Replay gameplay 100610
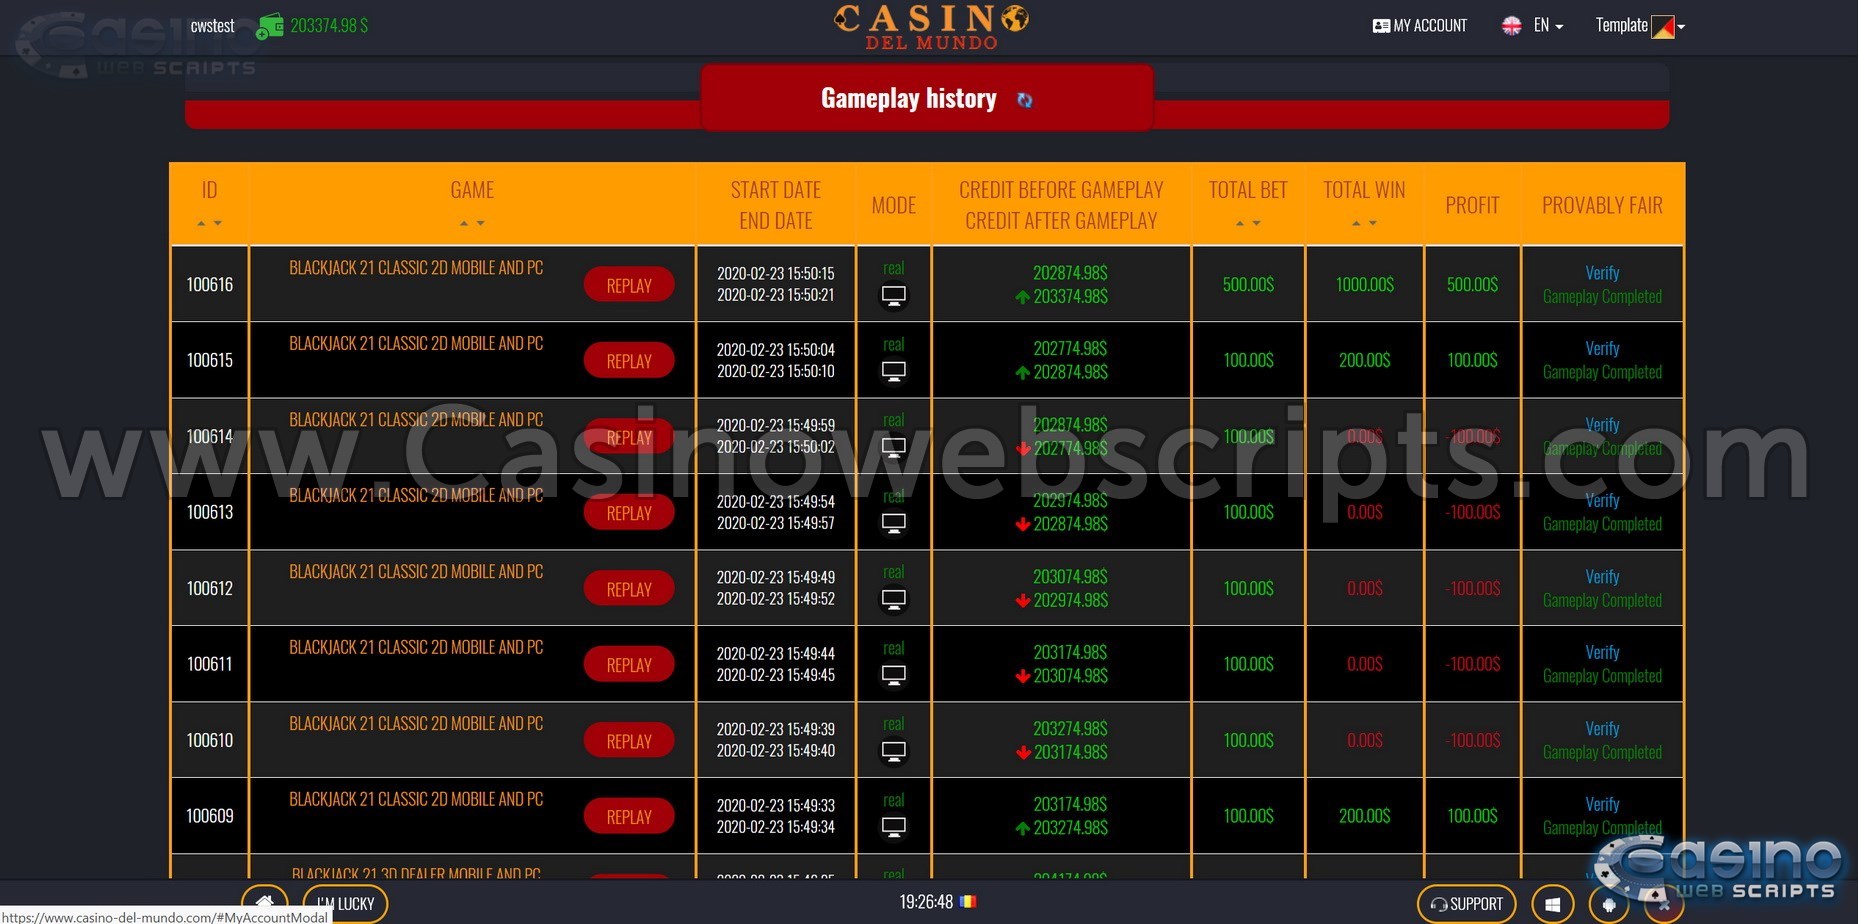The image size is (1858, 924). click(x=629, y=741)
